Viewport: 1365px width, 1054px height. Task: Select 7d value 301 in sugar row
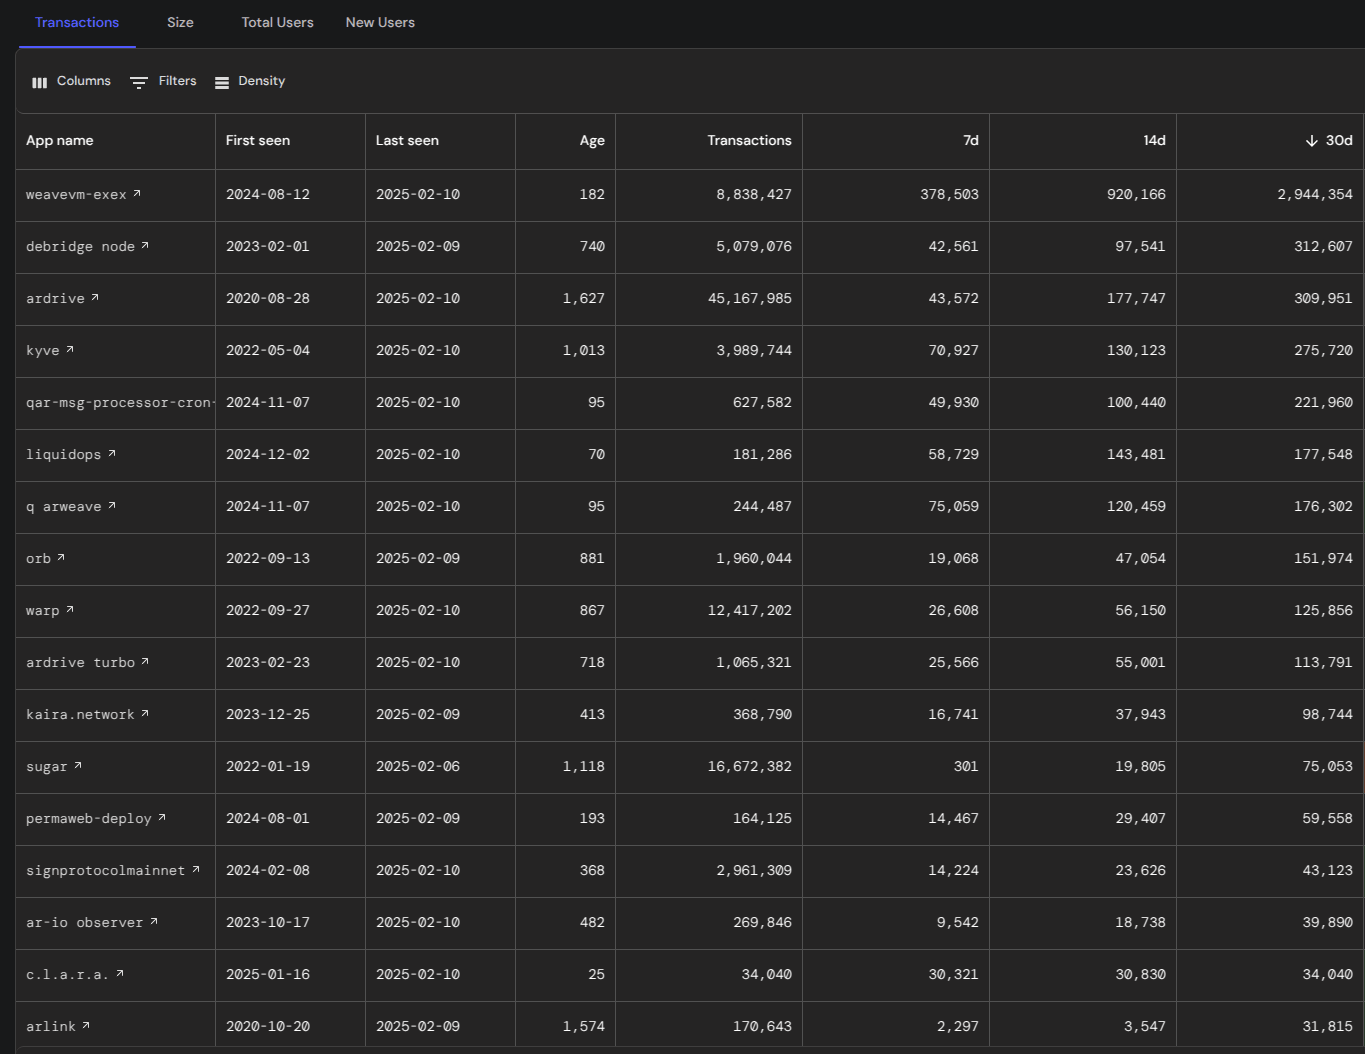pyautogui.click(x=966, y=766)
